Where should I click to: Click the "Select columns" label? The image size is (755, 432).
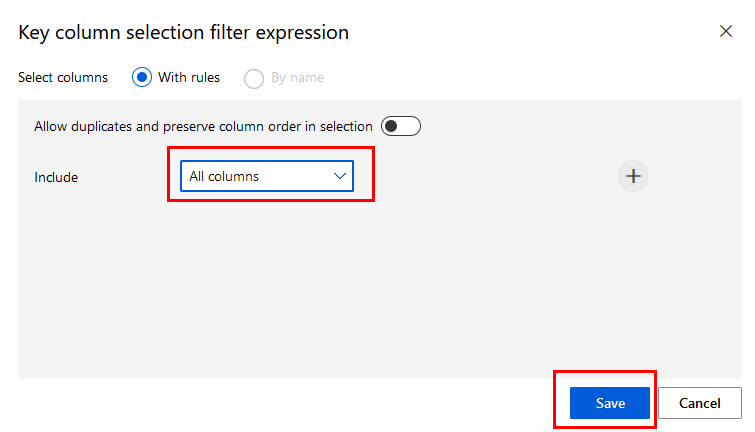(63, 77)
